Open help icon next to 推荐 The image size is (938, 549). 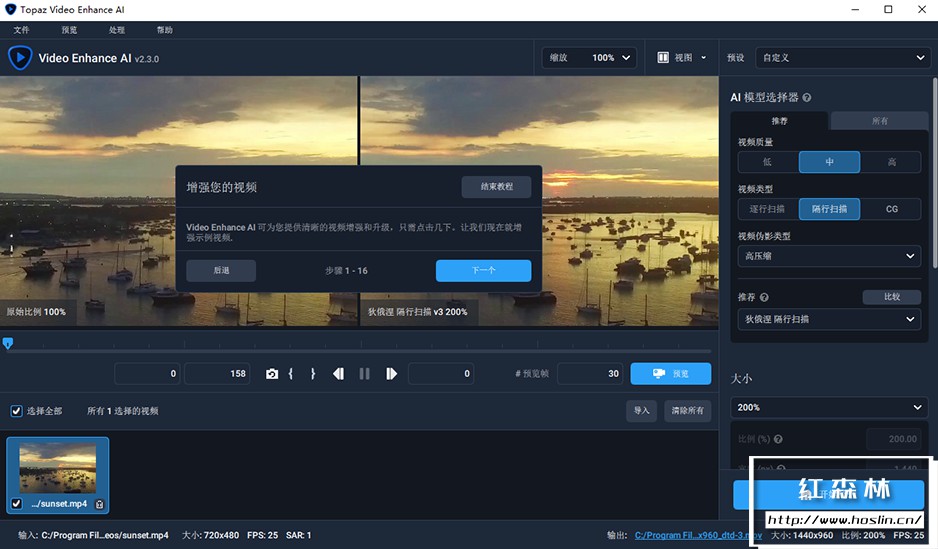coord(764,297)
